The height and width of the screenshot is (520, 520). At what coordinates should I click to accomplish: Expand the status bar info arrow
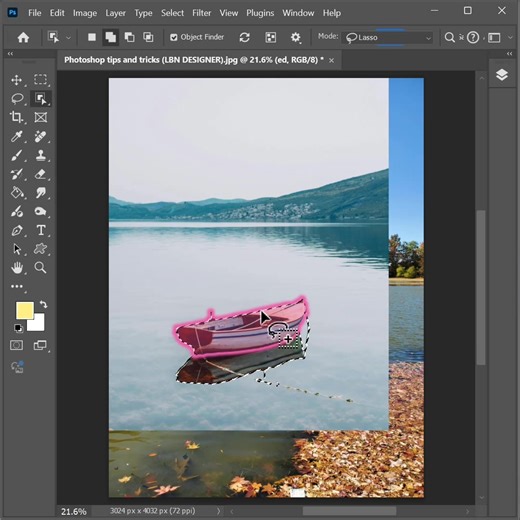[218, 511]
